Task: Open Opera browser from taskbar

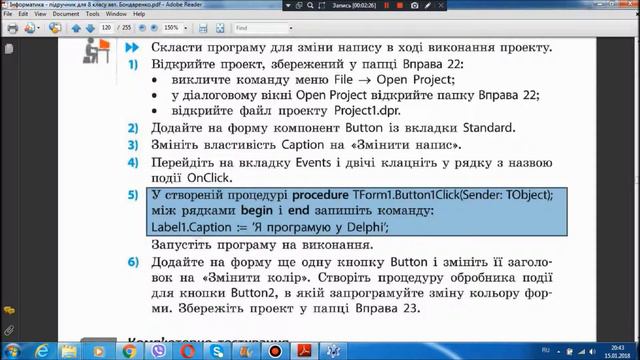Action: (187, 351)
